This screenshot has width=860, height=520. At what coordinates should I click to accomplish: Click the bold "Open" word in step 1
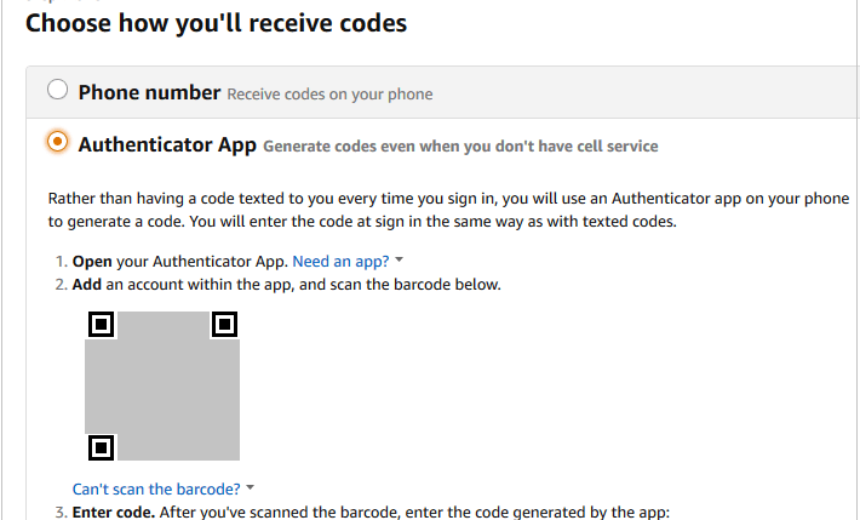(x=92, y=261)
